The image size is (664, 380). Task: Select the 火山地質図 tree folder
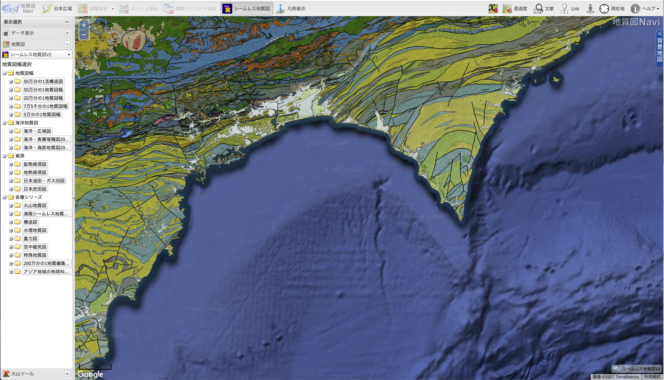pyautogui.click(x=34, y=205)
